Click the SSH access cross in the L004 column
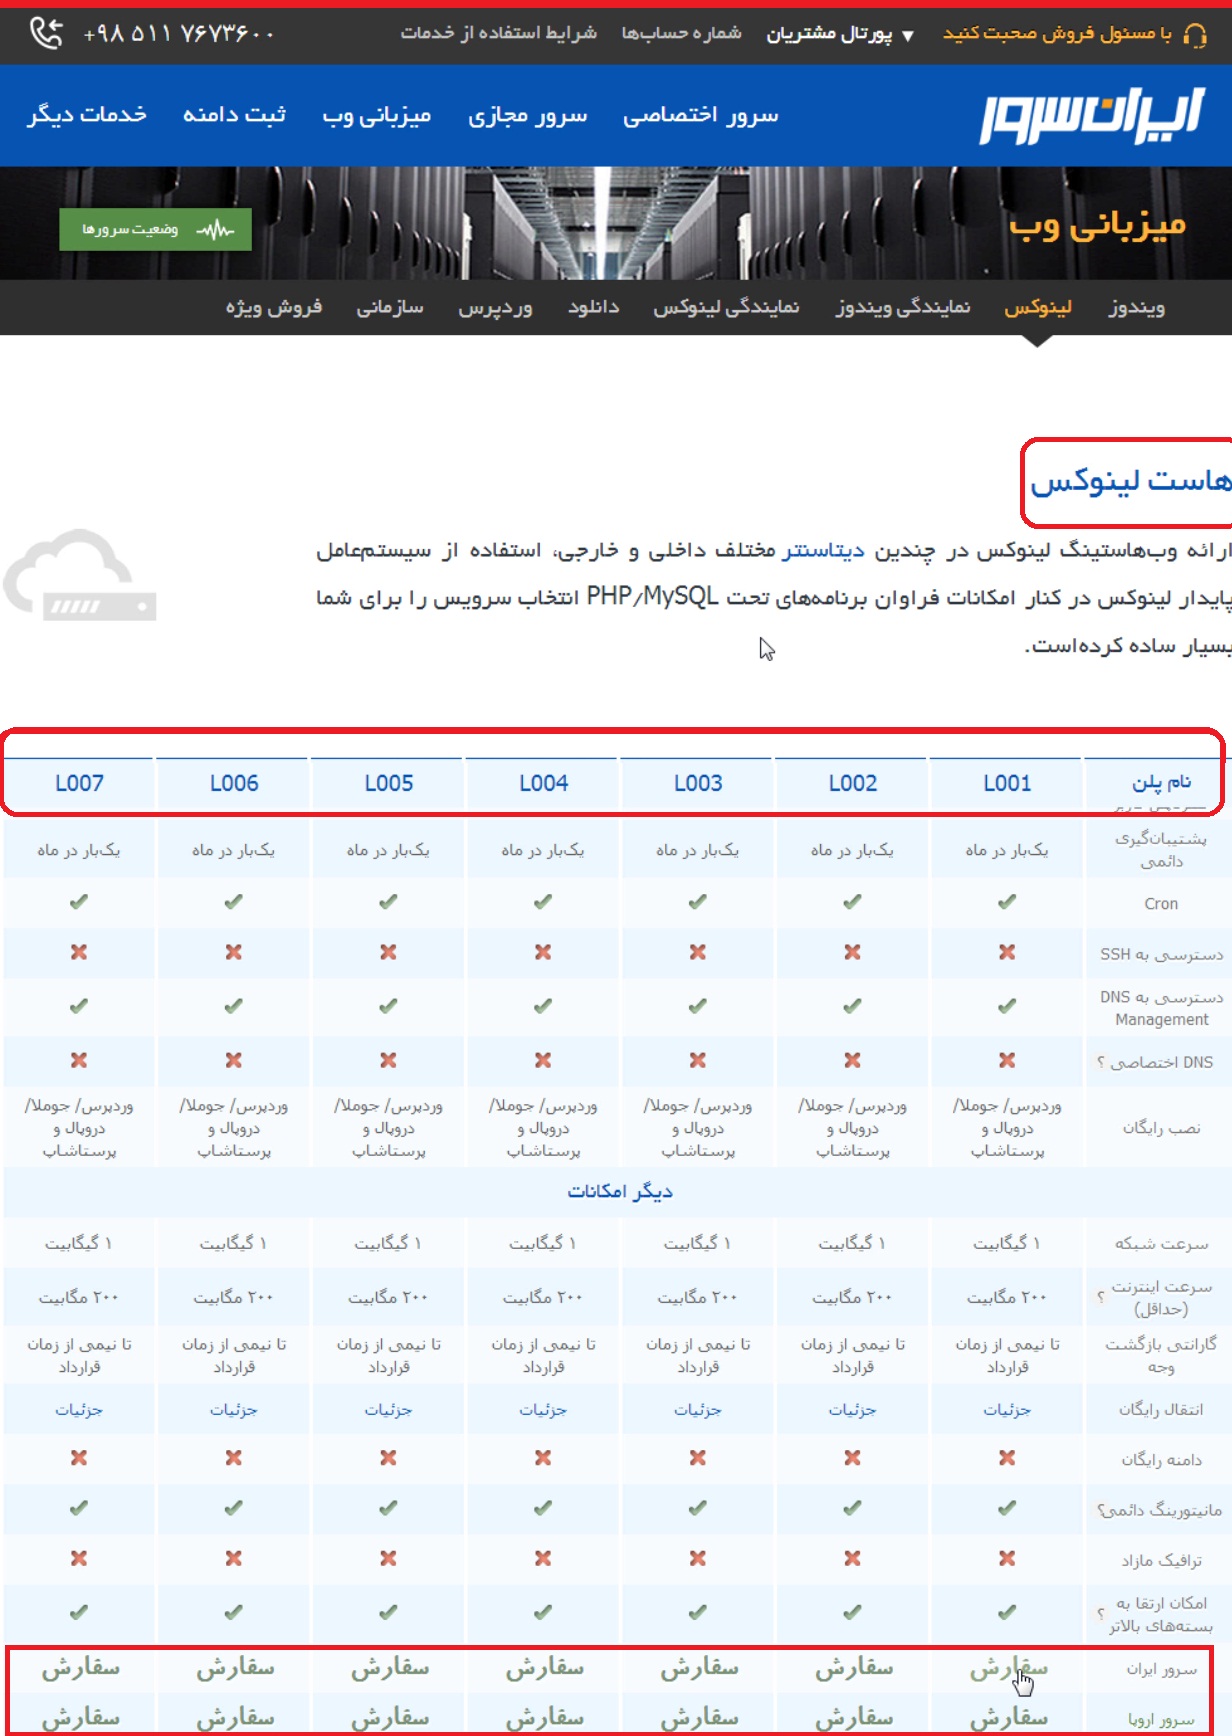The width and height of the screenshot is (1232, 1736). (x=543, y=952)
